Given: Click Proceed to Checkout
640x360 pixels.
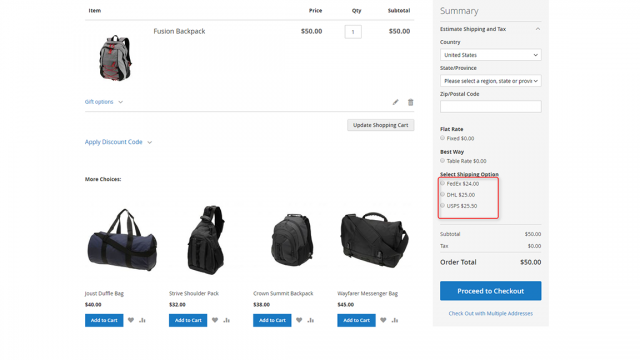Looking at the screenshot, I should (491, 291).
